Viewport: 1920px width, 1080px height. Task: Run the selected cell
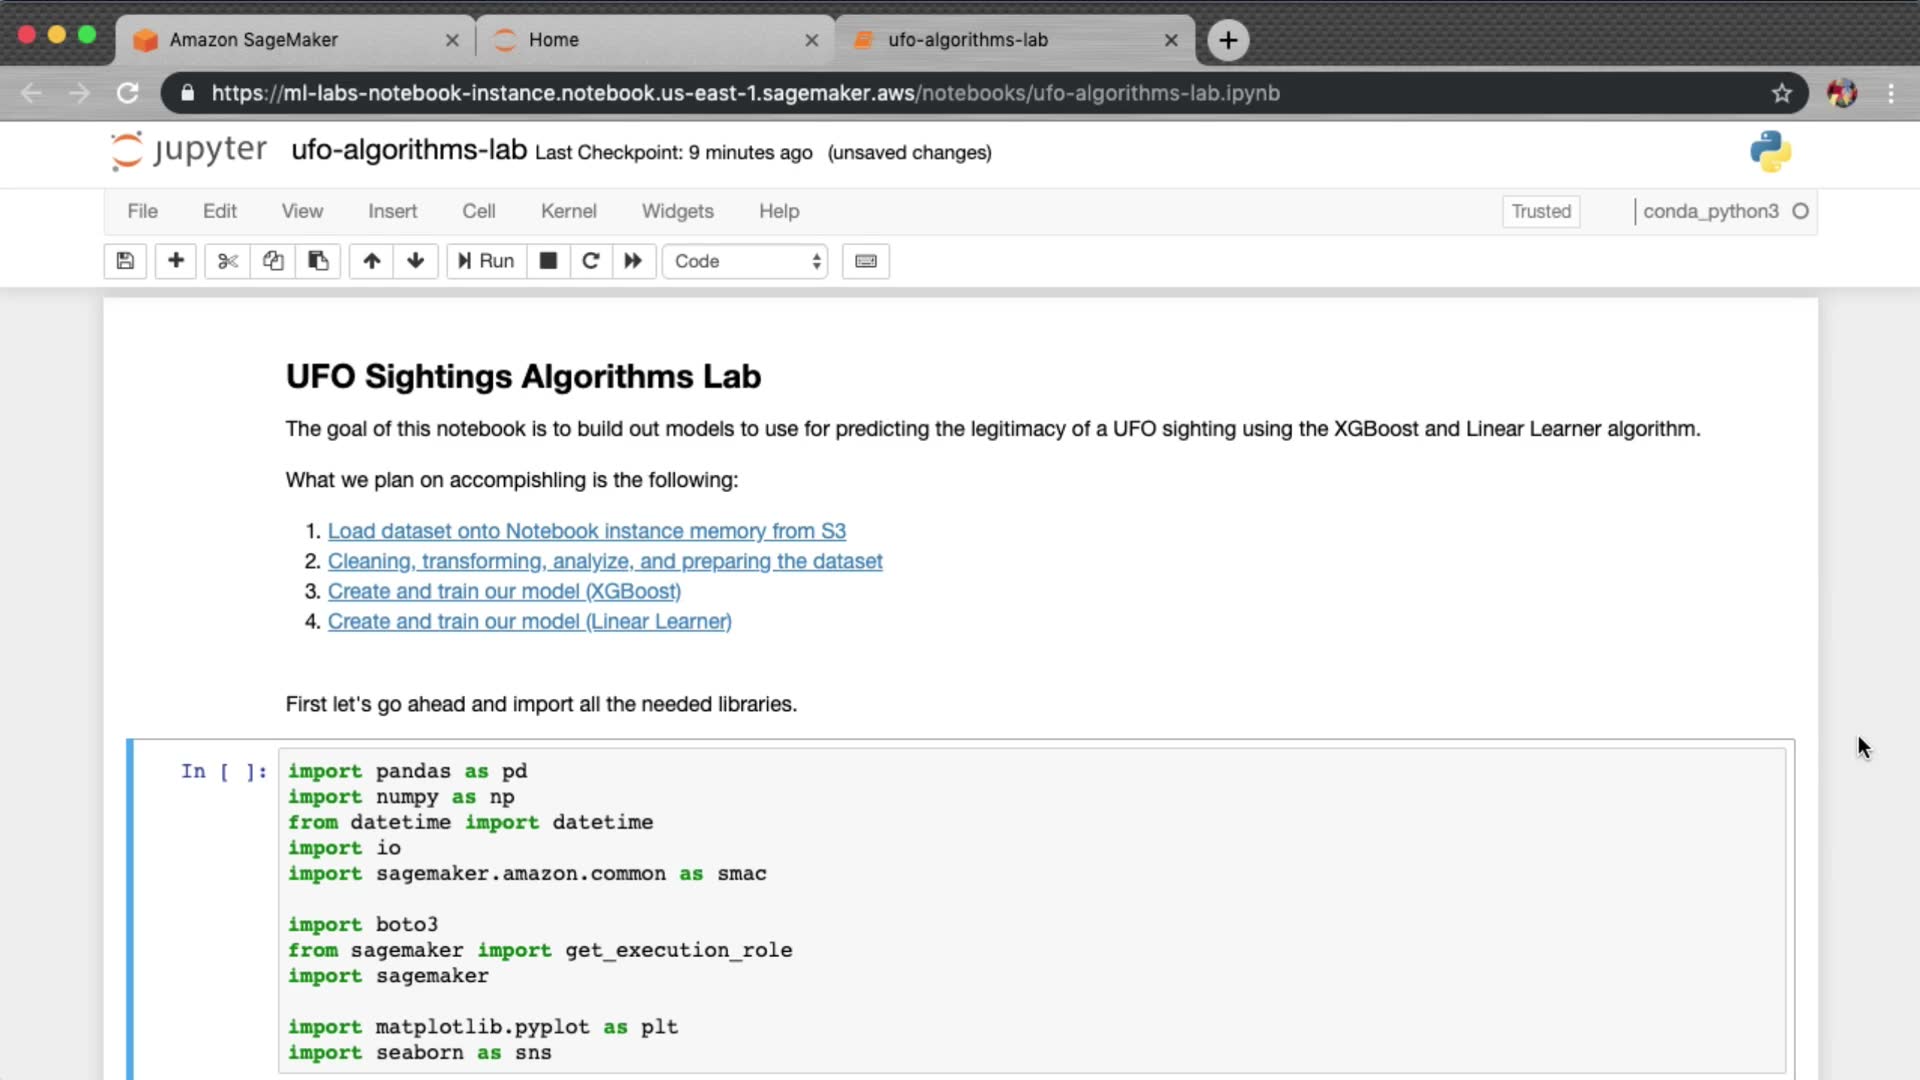pos(487,261)
